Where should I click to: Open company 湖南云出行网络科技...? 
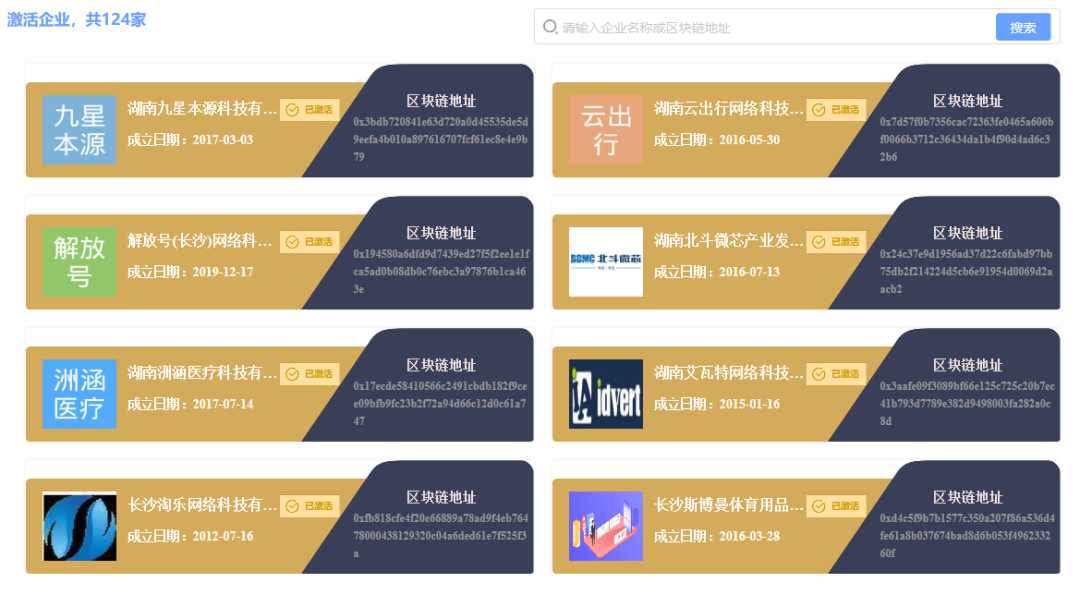tap(728, 109)
